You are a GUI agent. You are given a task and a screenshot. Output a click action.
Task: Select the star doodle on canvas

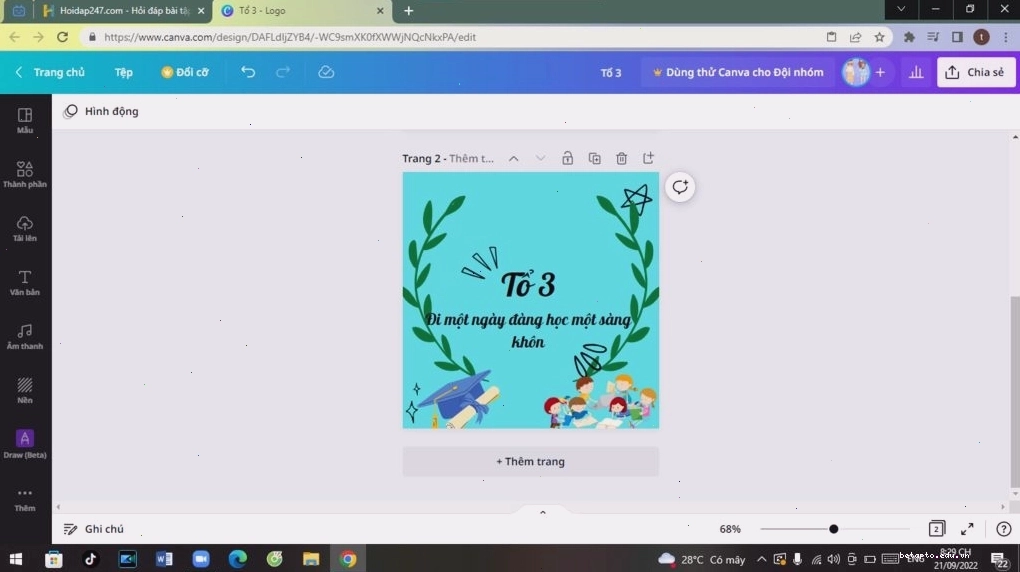point(636,199)
